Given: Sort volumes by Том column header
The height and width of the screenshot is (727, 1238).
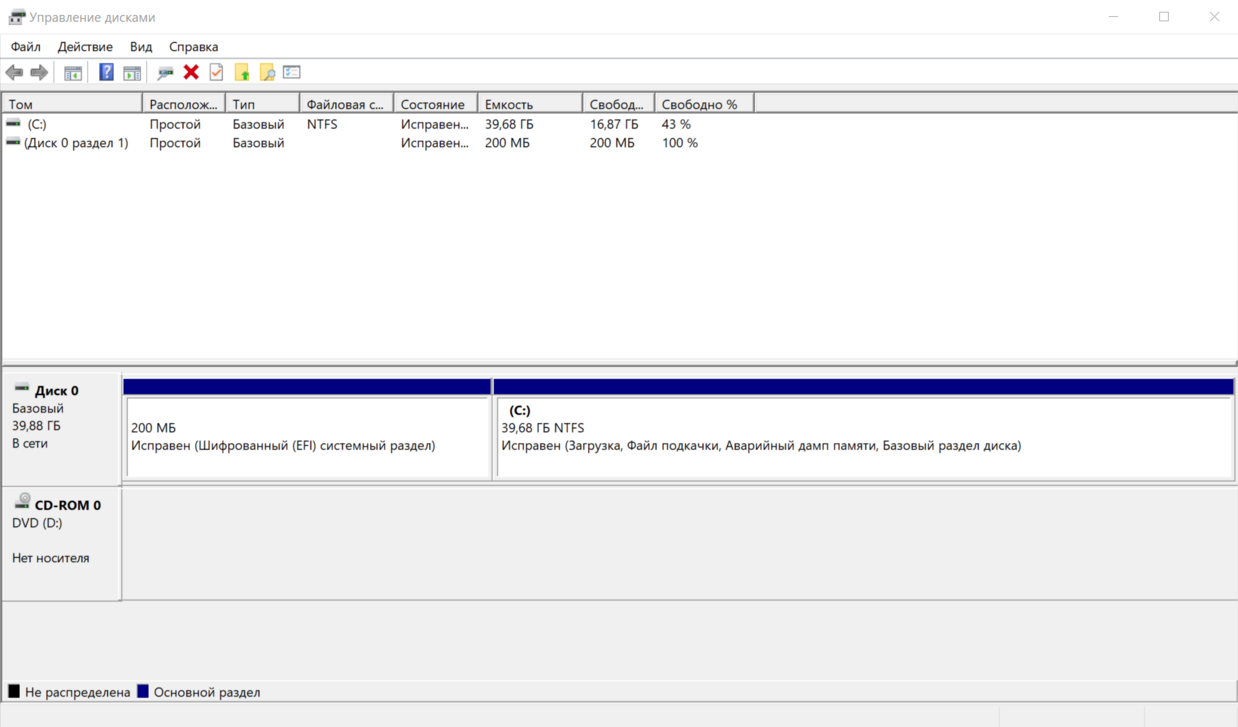Looking at the screenshot, I should 72,104.
